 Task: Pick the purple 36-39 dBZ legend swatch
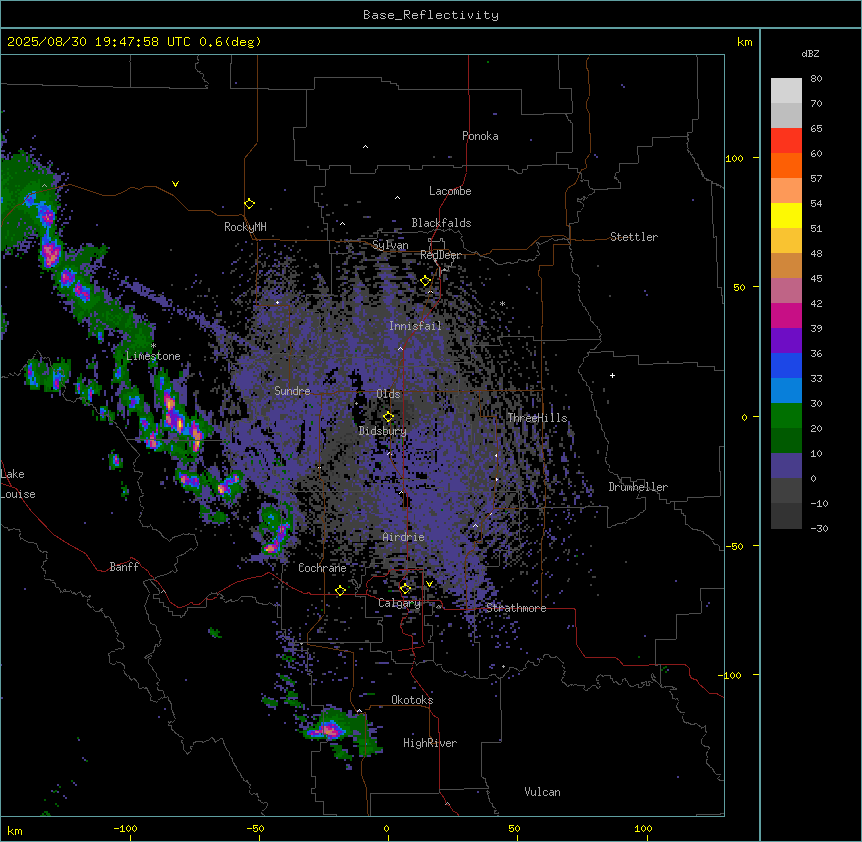(786, 341)
